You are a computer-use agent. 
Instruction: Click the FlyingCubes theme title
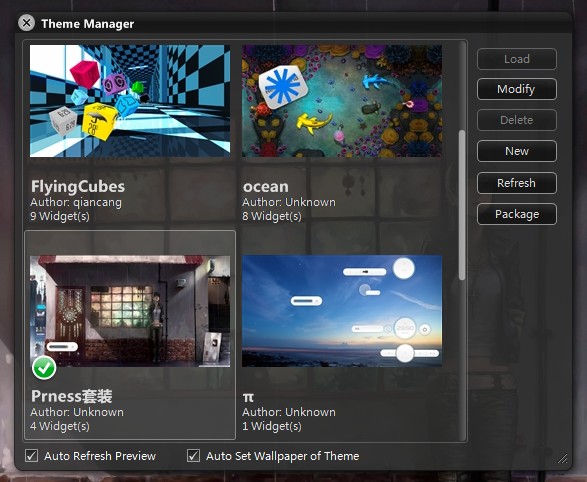(x=78, y=186)
